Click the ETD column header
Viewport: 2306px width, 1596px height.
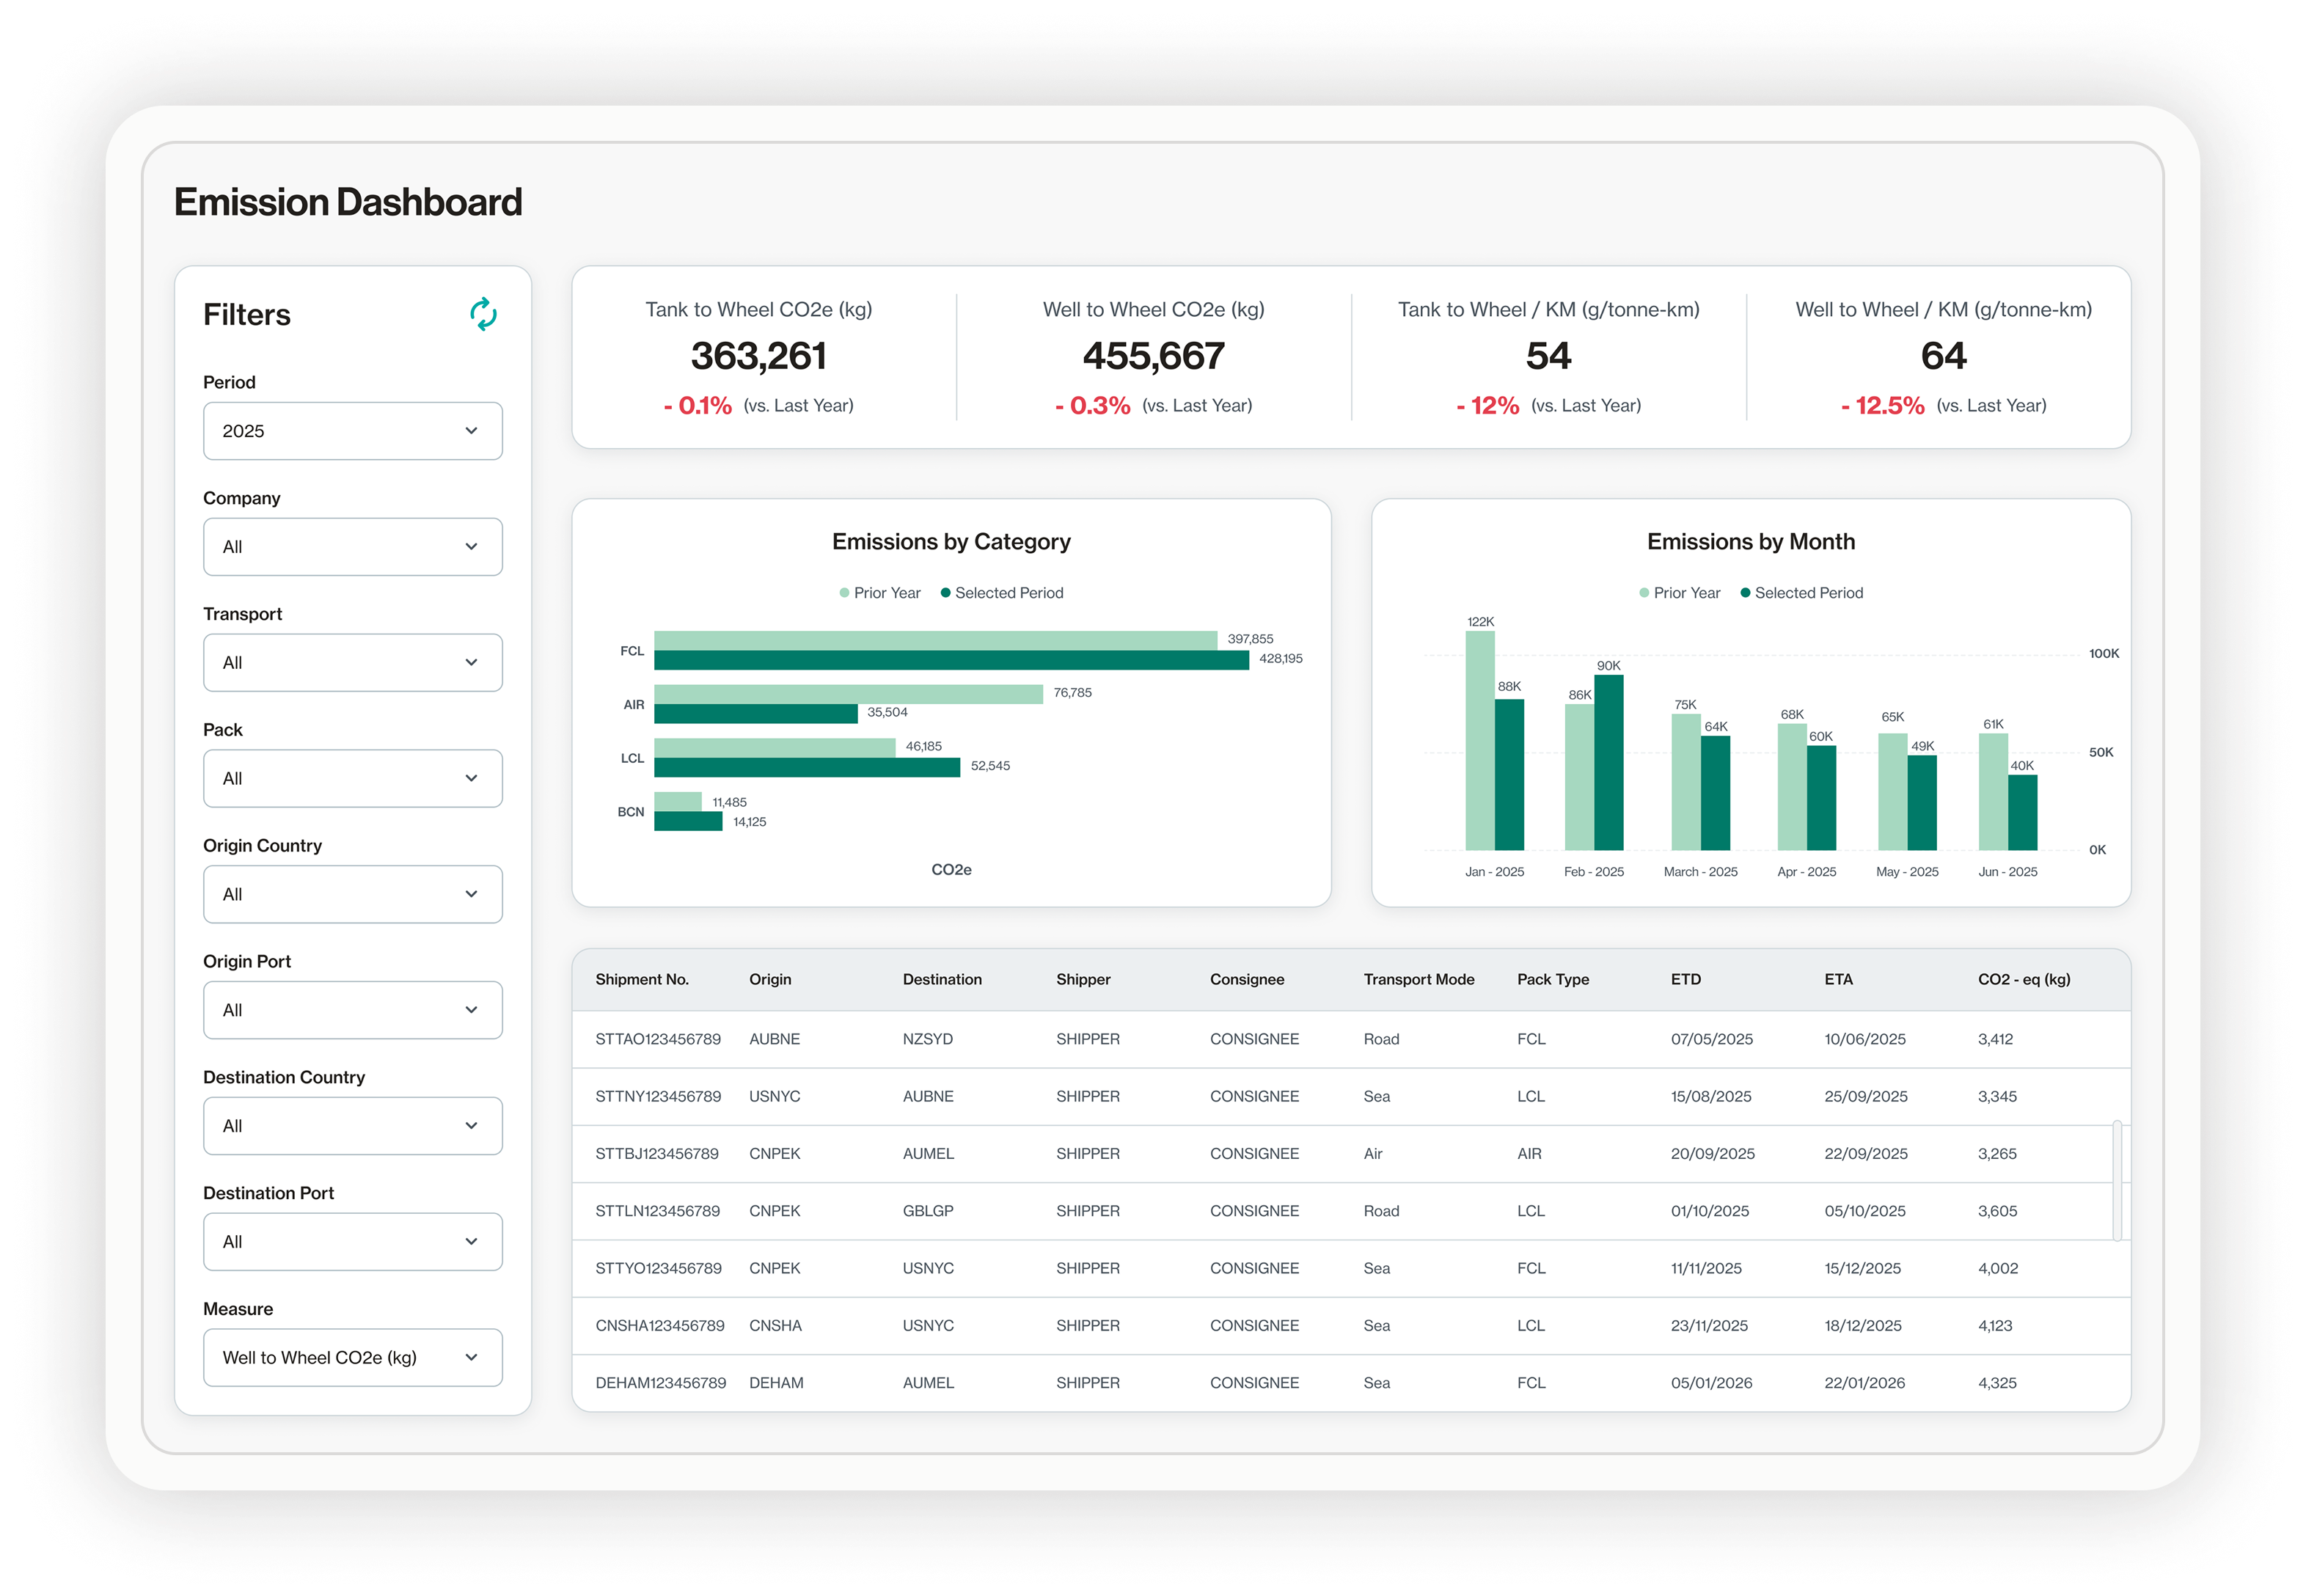tap(1685, 979)
